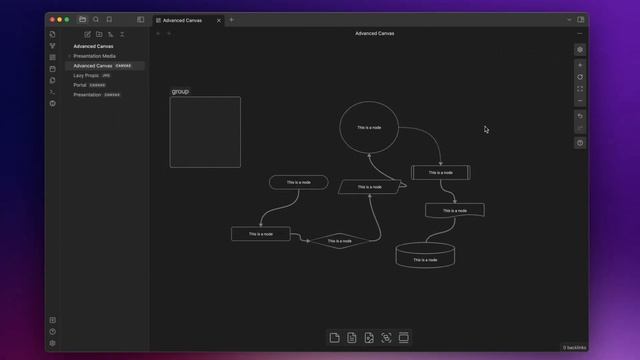
Task: Switch to the search sidebar tab
Action: [96, 20]
